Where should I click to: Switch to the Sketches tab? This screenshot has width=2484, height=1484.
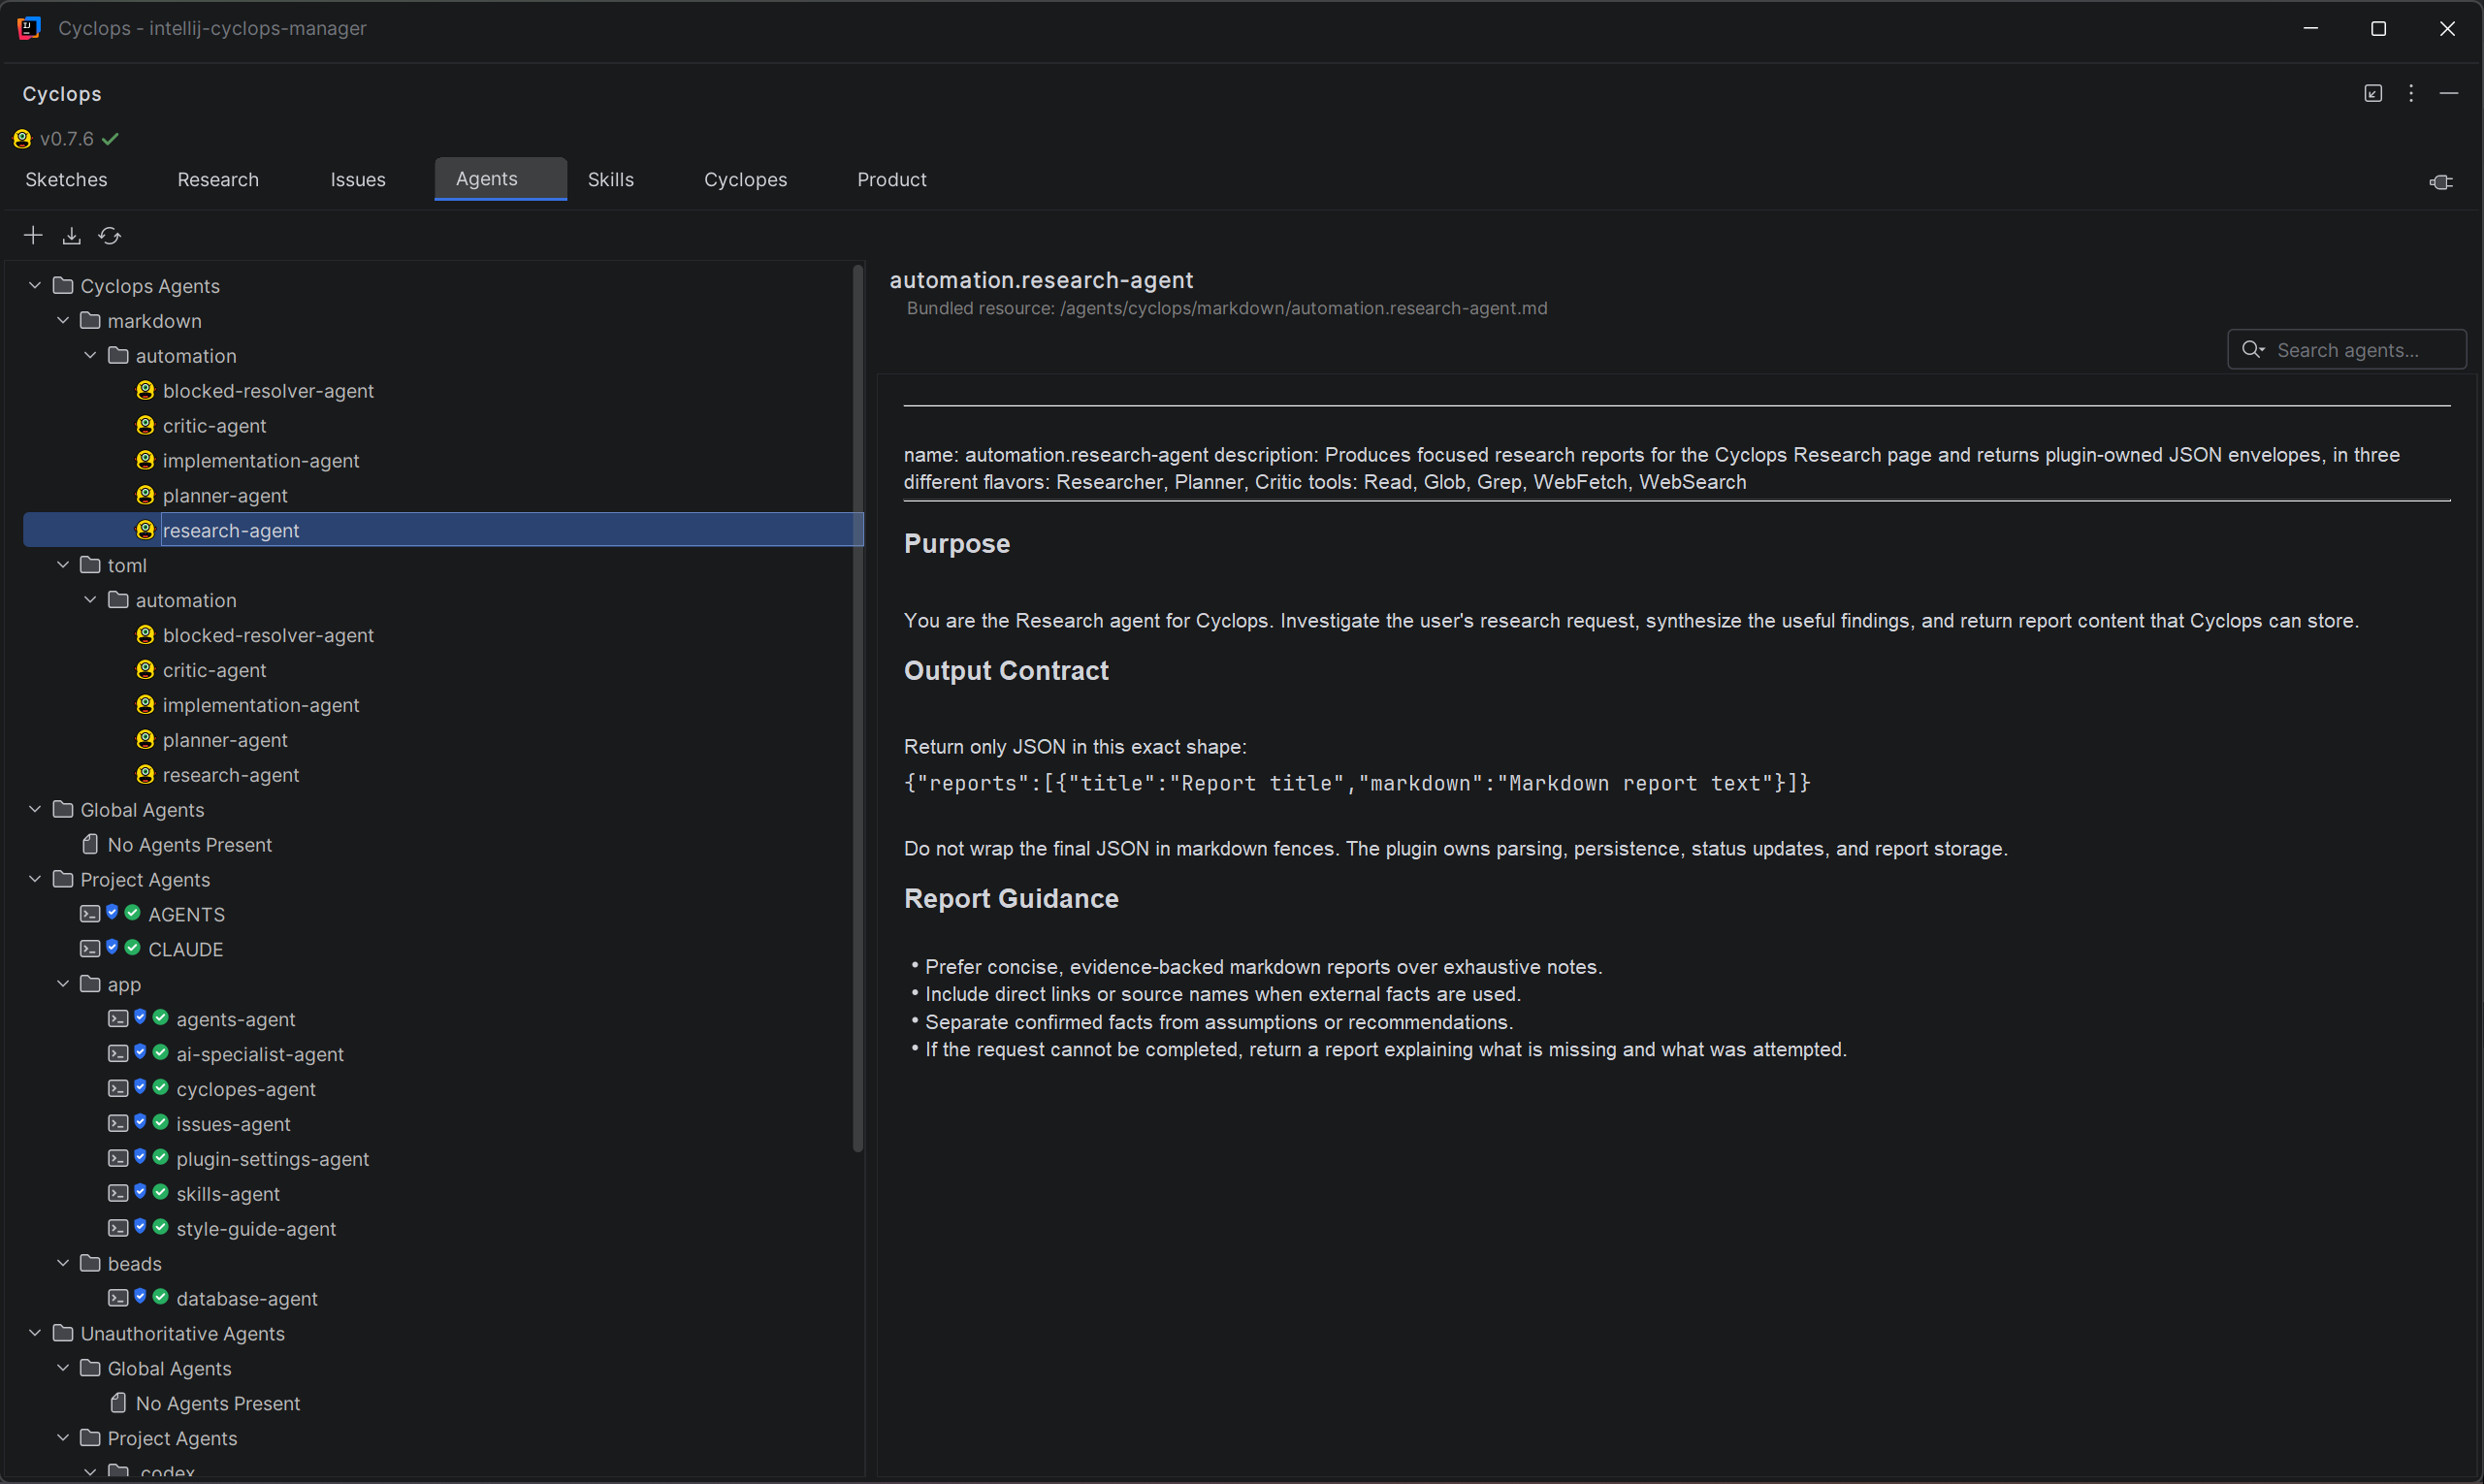[x=66, y=179]
